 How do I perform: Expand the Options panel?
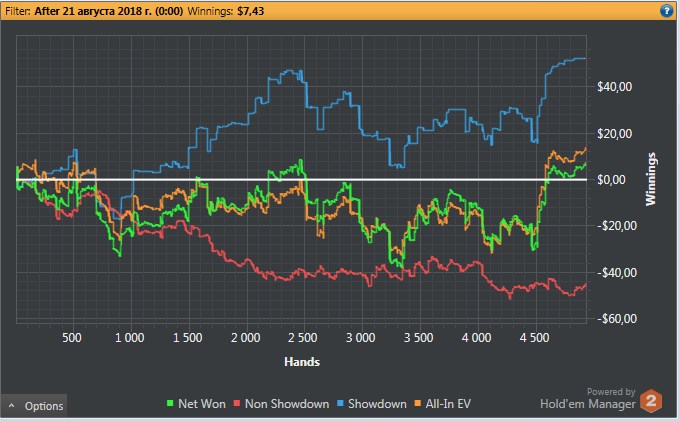coord(34,406)
